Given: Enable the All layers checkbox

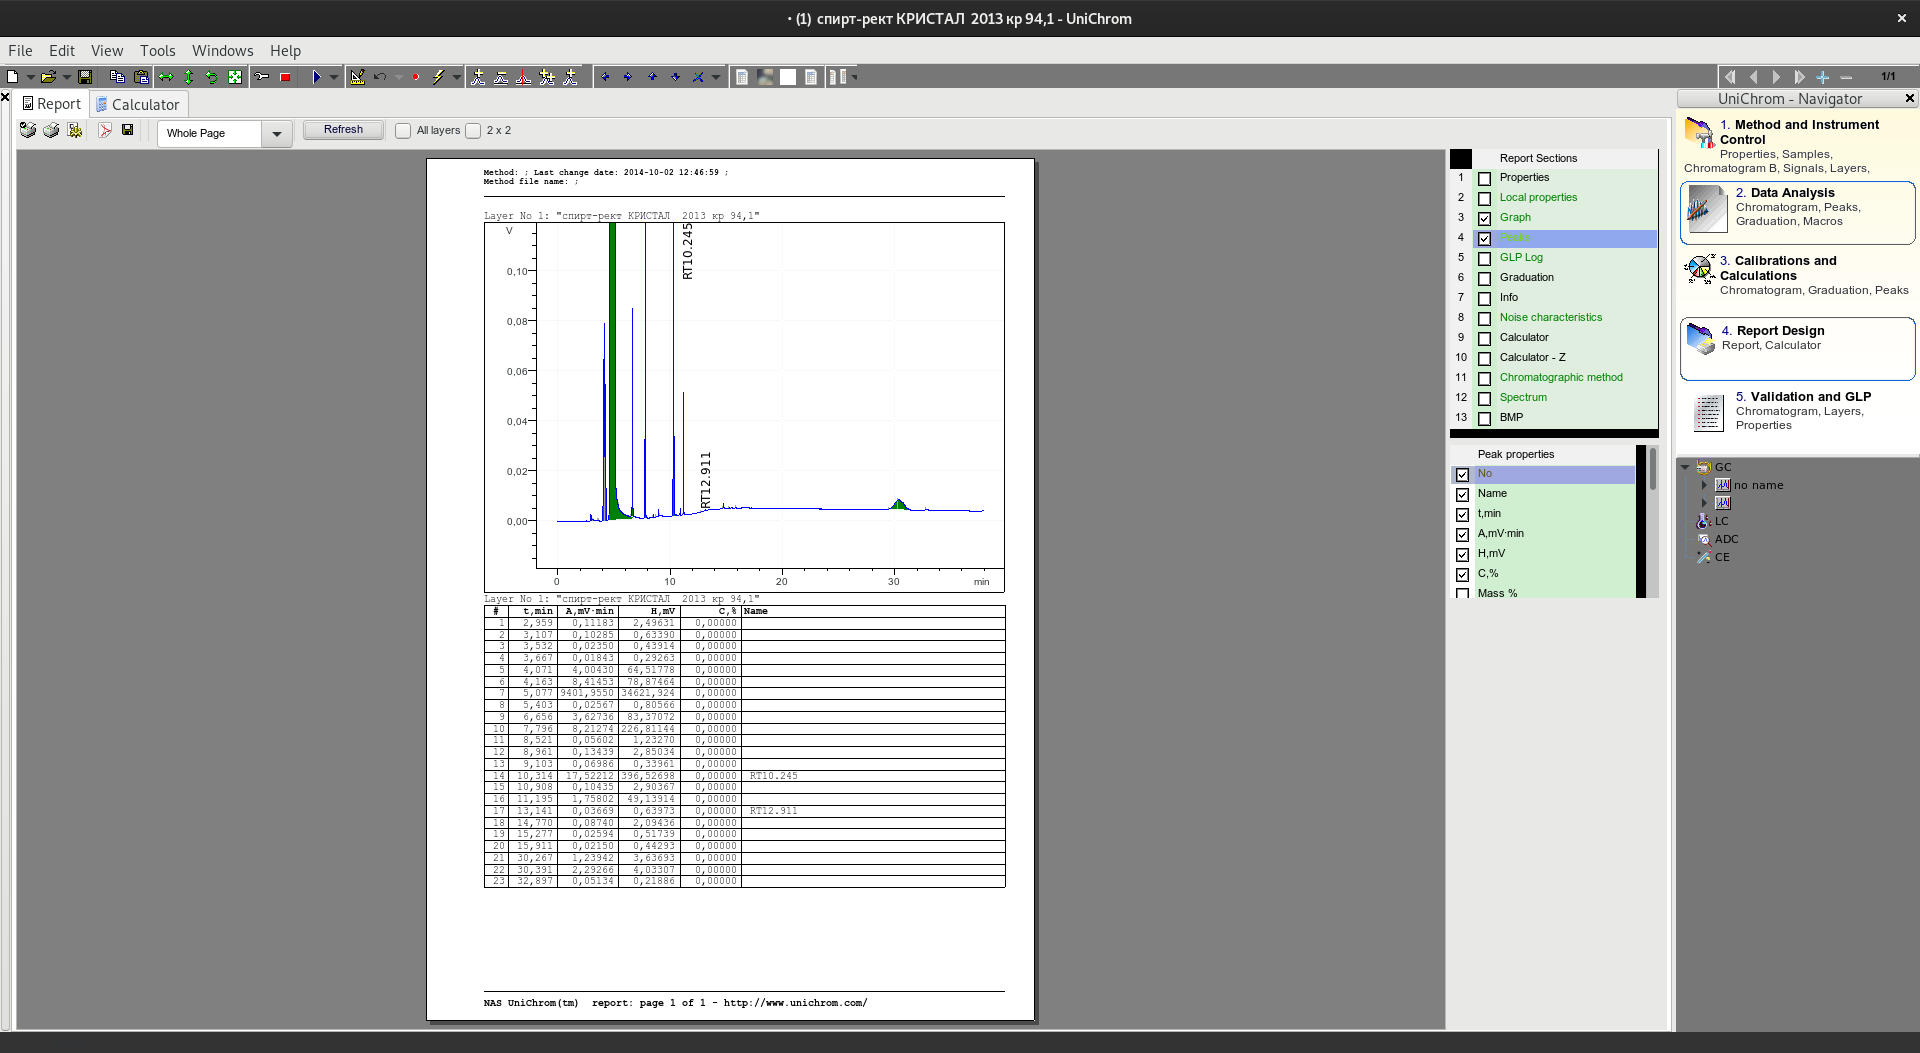Looking at the screenshot, I should coord(403,131).
